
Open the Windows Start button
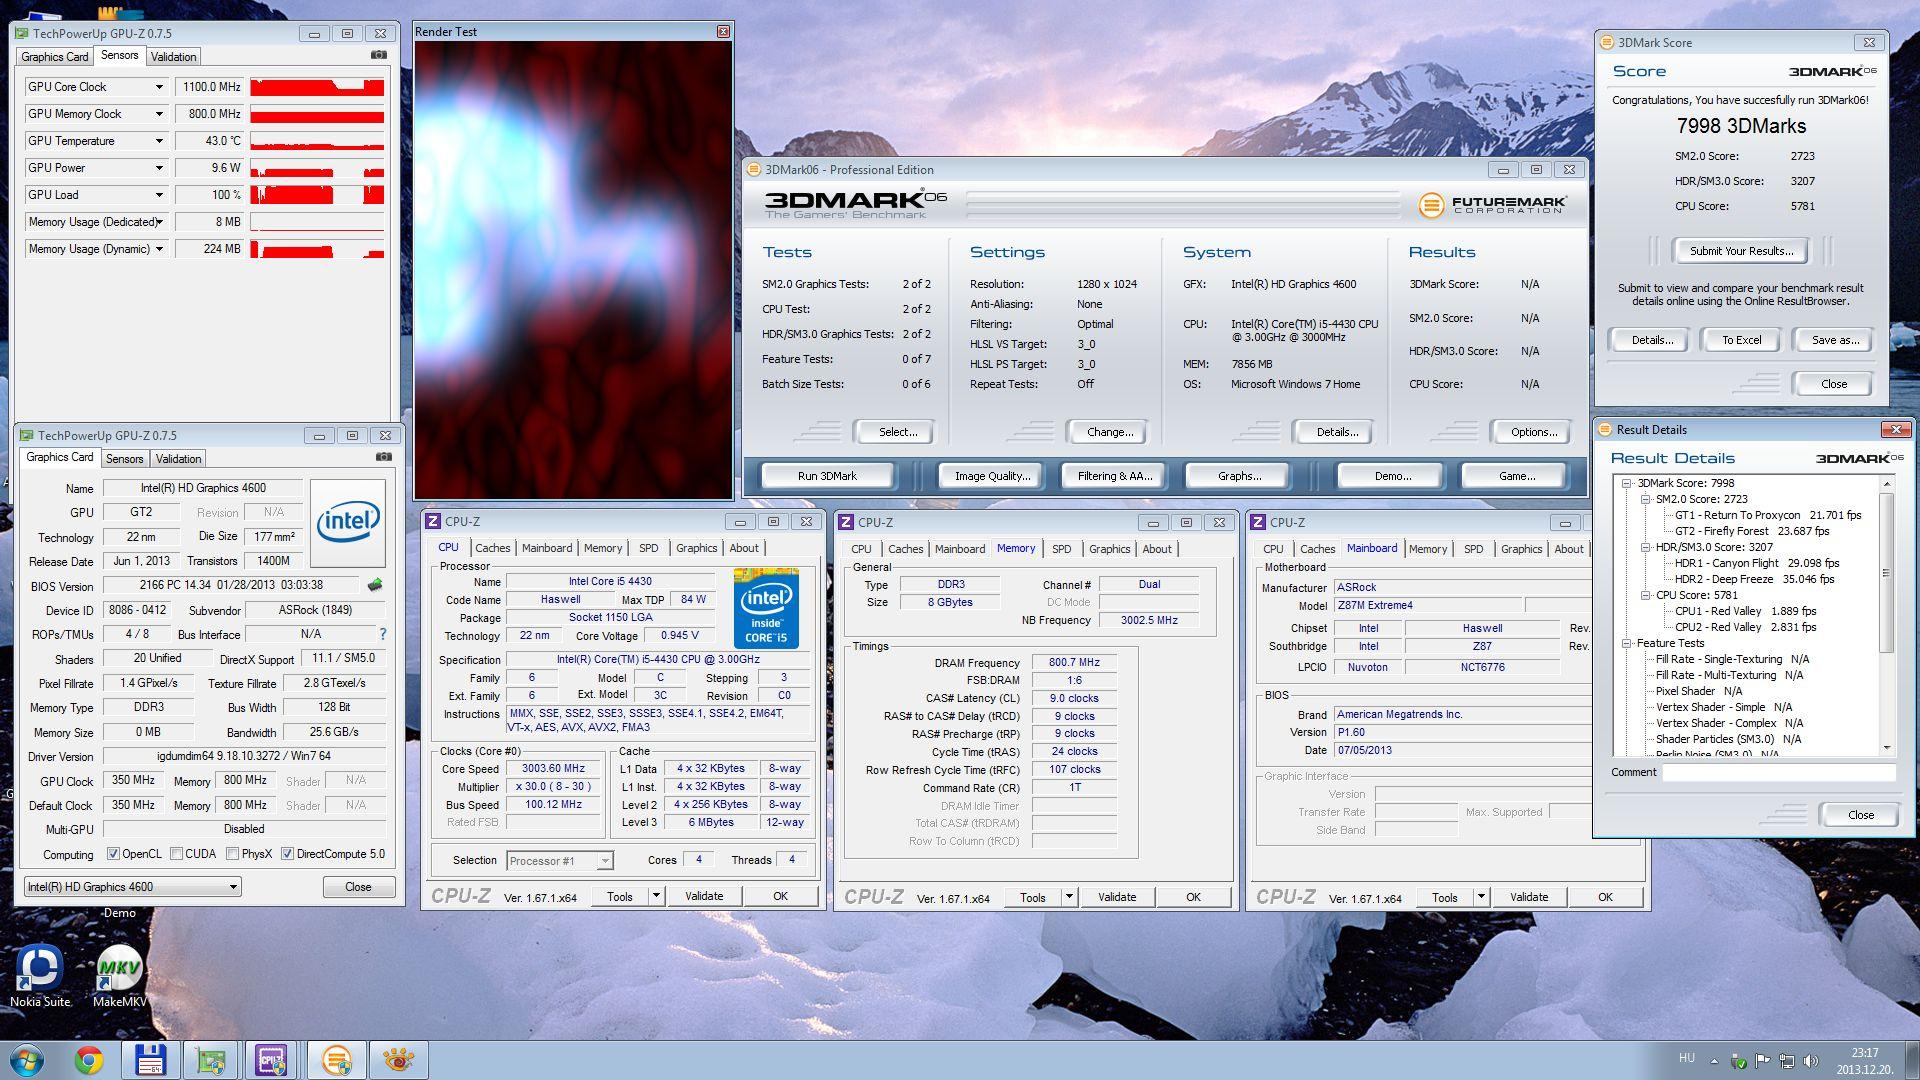26,1059
